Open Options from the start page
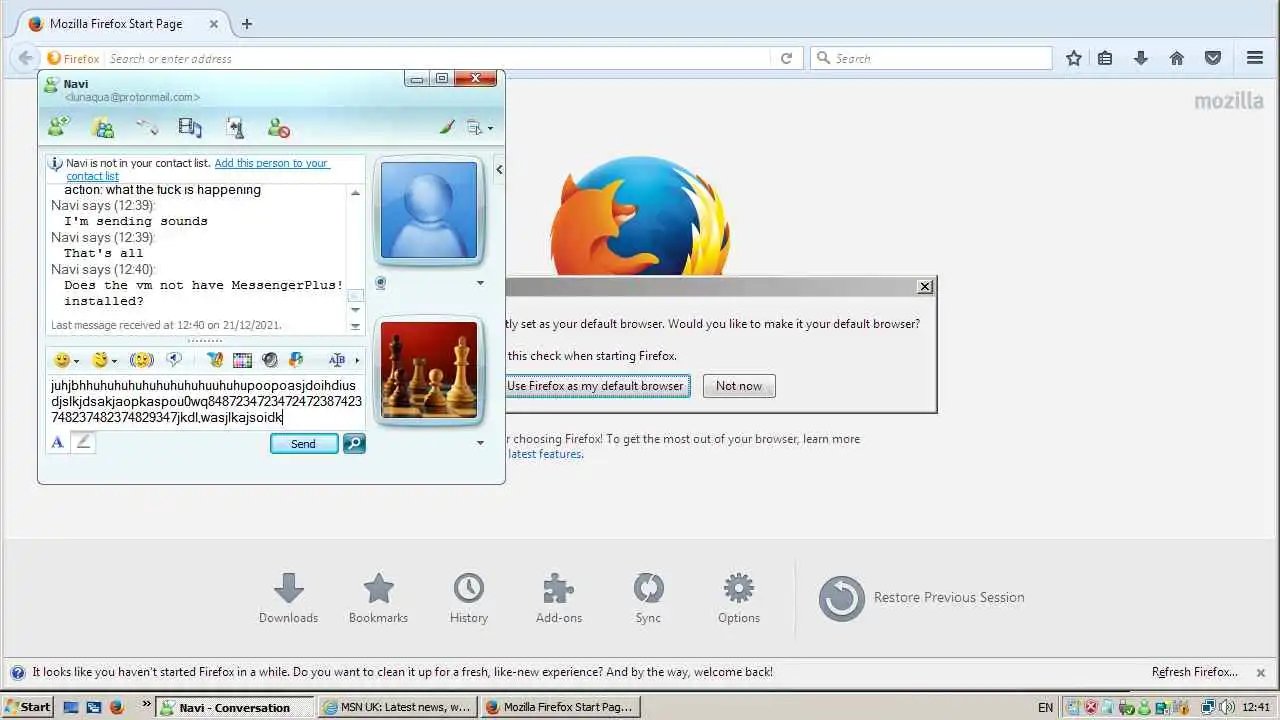Screen dimensions: 1280x720 pyautogui.click(x=739, y=598)
